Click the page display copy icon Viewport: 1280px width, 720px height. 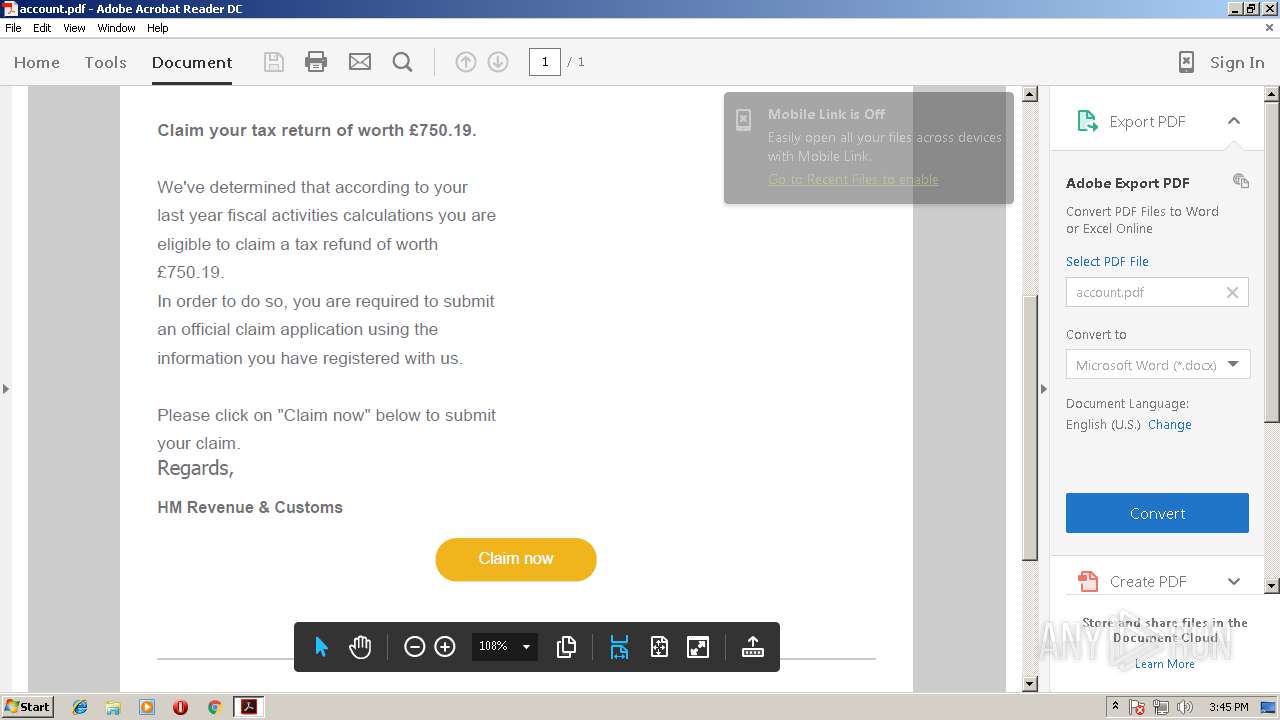click(x=566, y=647)
